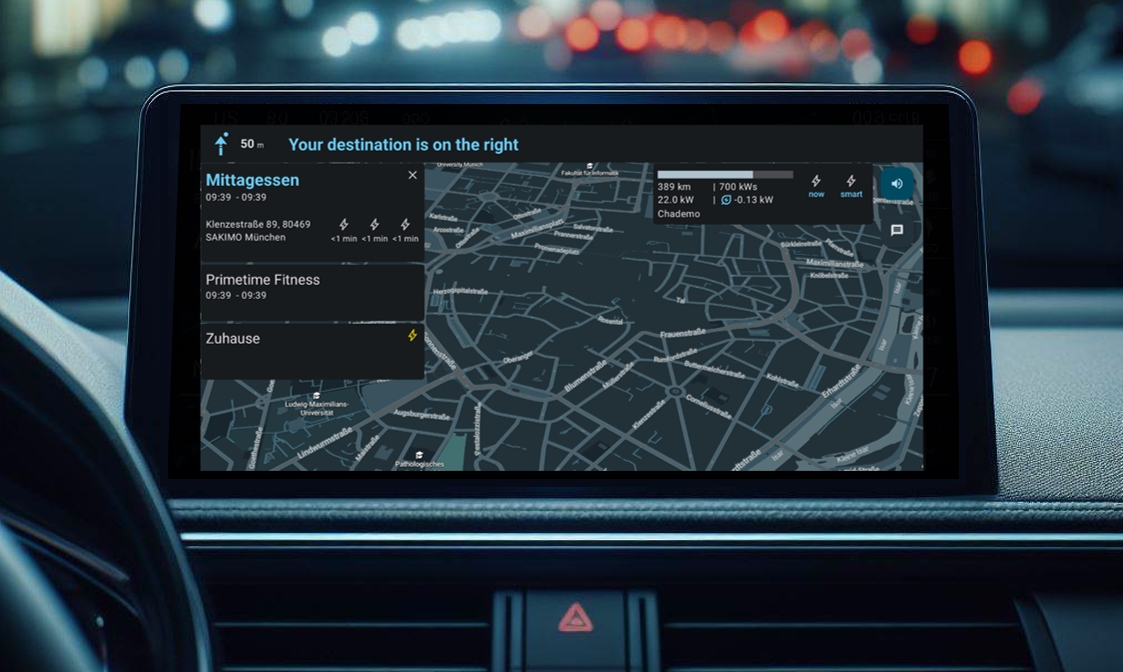Image resolution: width=1123 pixels, height=672 pixels.
Task: Tap 'Rosental' label on the map
Action: pos(610,320)
